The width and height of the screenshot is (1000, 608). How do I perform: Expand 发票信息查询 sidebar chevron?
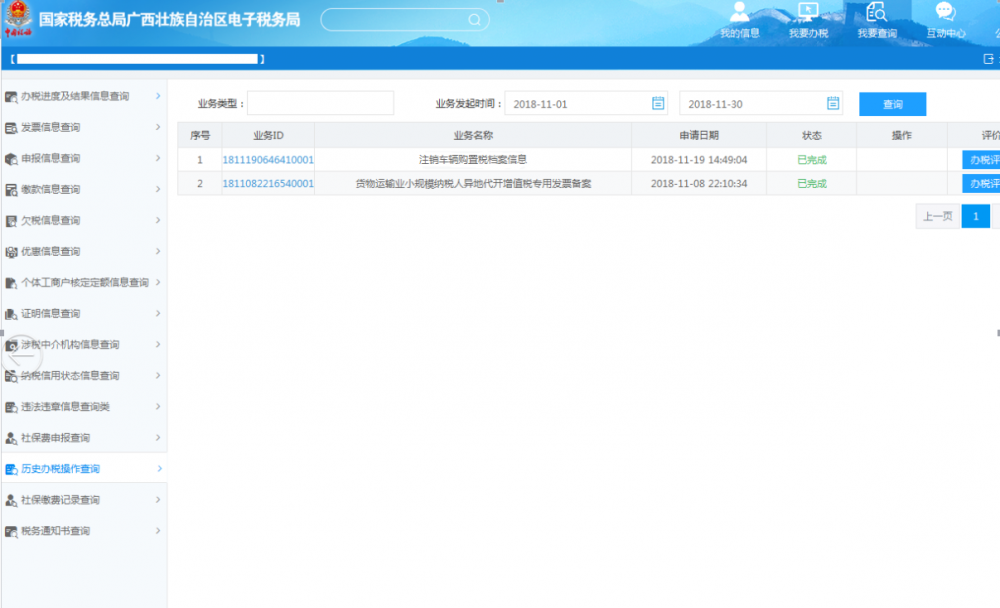[x=158, y=127]
